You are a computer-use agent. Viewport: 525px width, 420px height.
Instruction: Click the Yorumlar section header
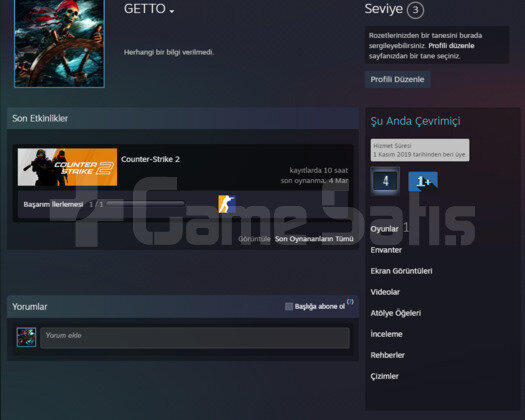[29, 307]
